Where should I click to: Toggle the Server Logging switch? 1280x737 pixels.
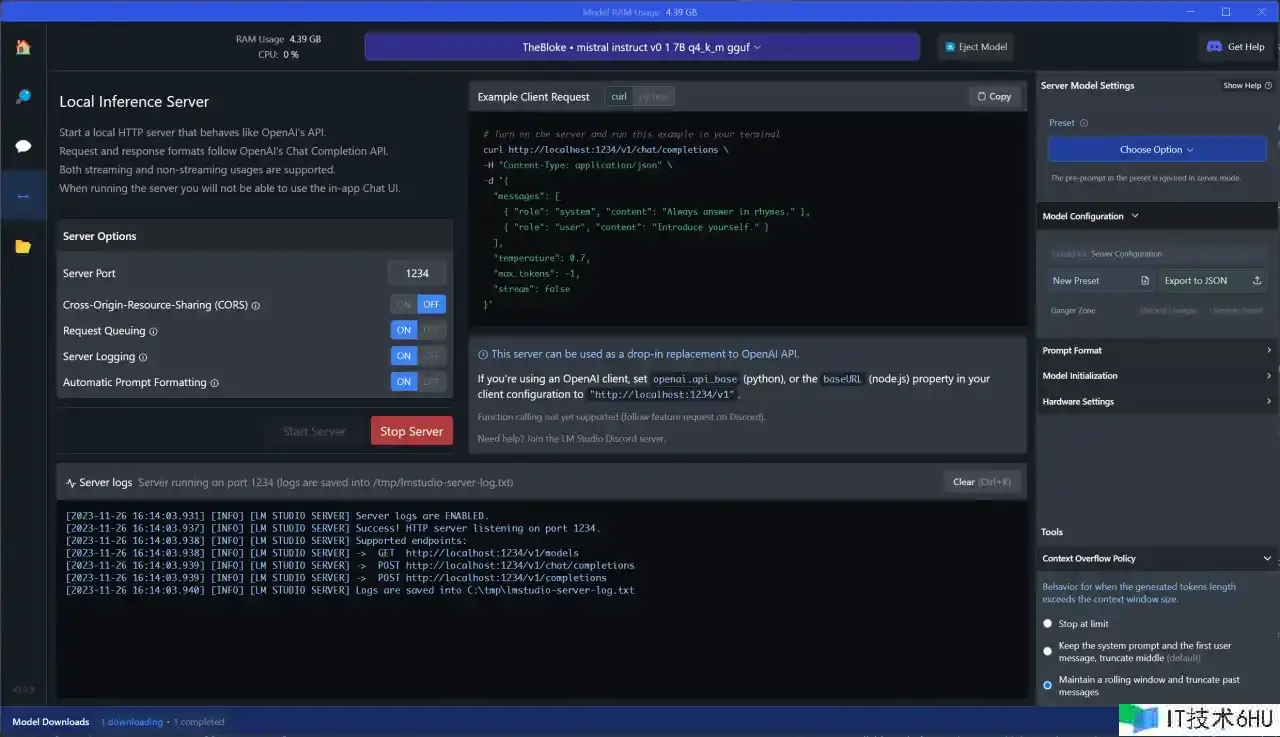tap(417, 356)
